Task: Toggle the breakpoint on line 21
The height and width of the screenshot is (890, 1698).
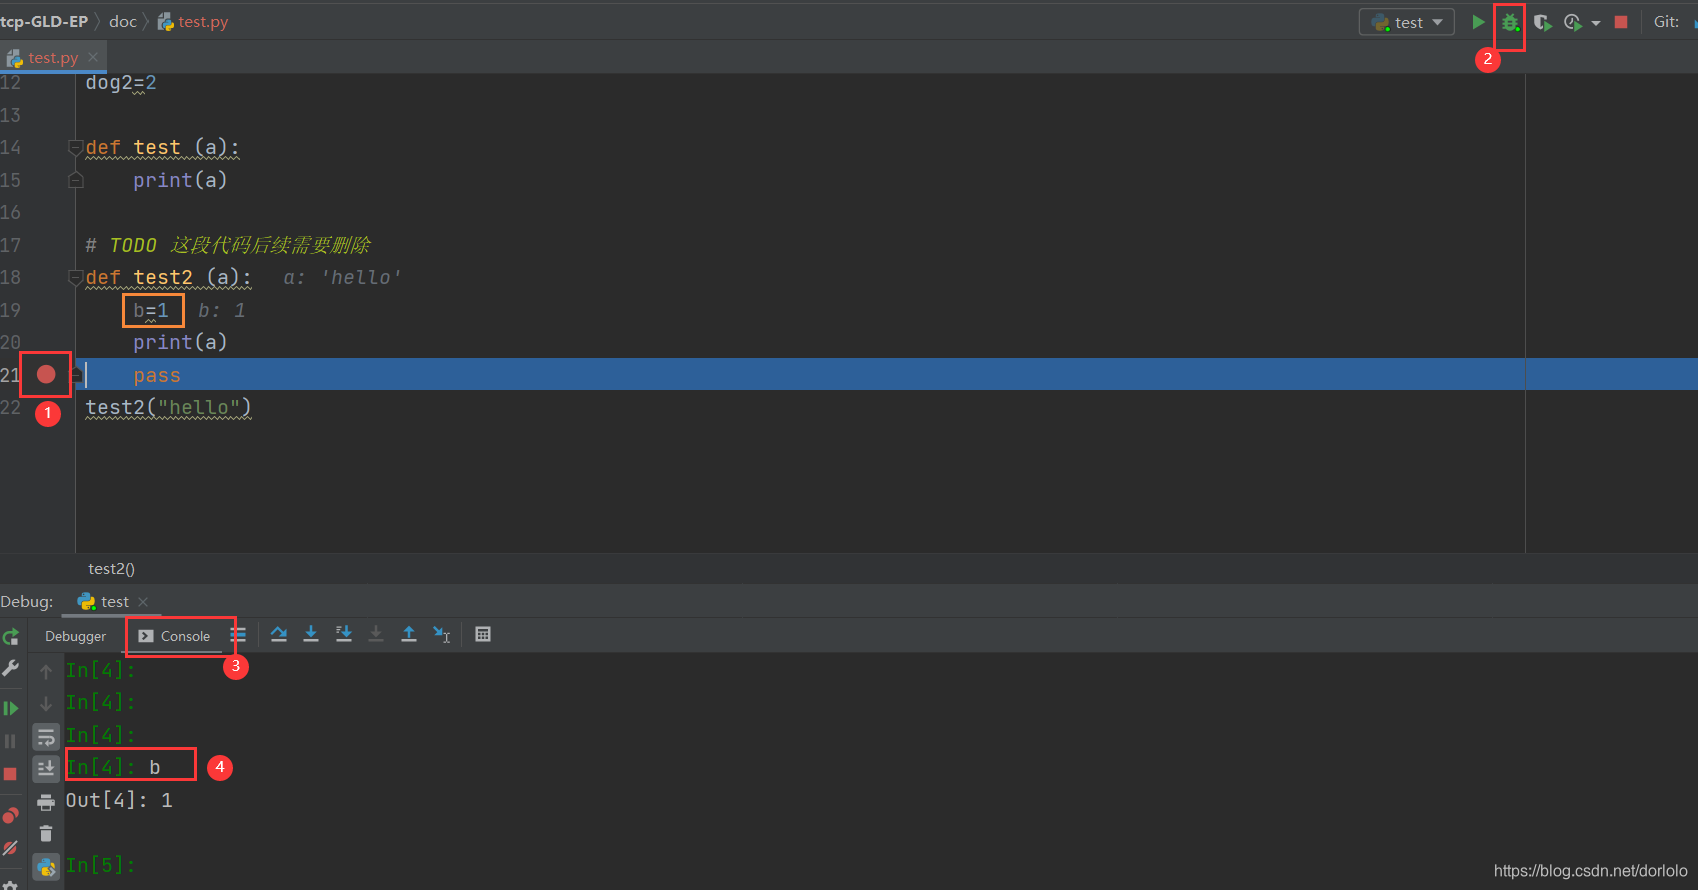Action: coord(46,374)
